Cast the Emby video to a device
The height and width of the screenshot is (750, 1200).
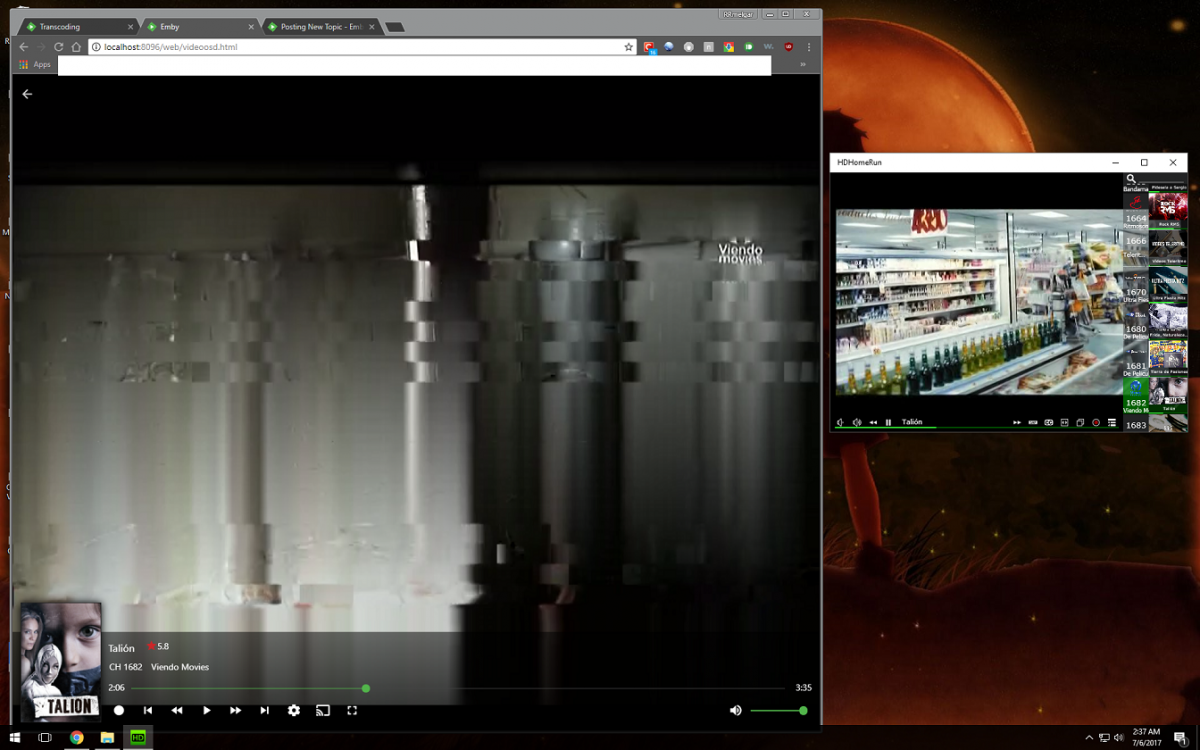pyautogui.click(x=323, y=710)
